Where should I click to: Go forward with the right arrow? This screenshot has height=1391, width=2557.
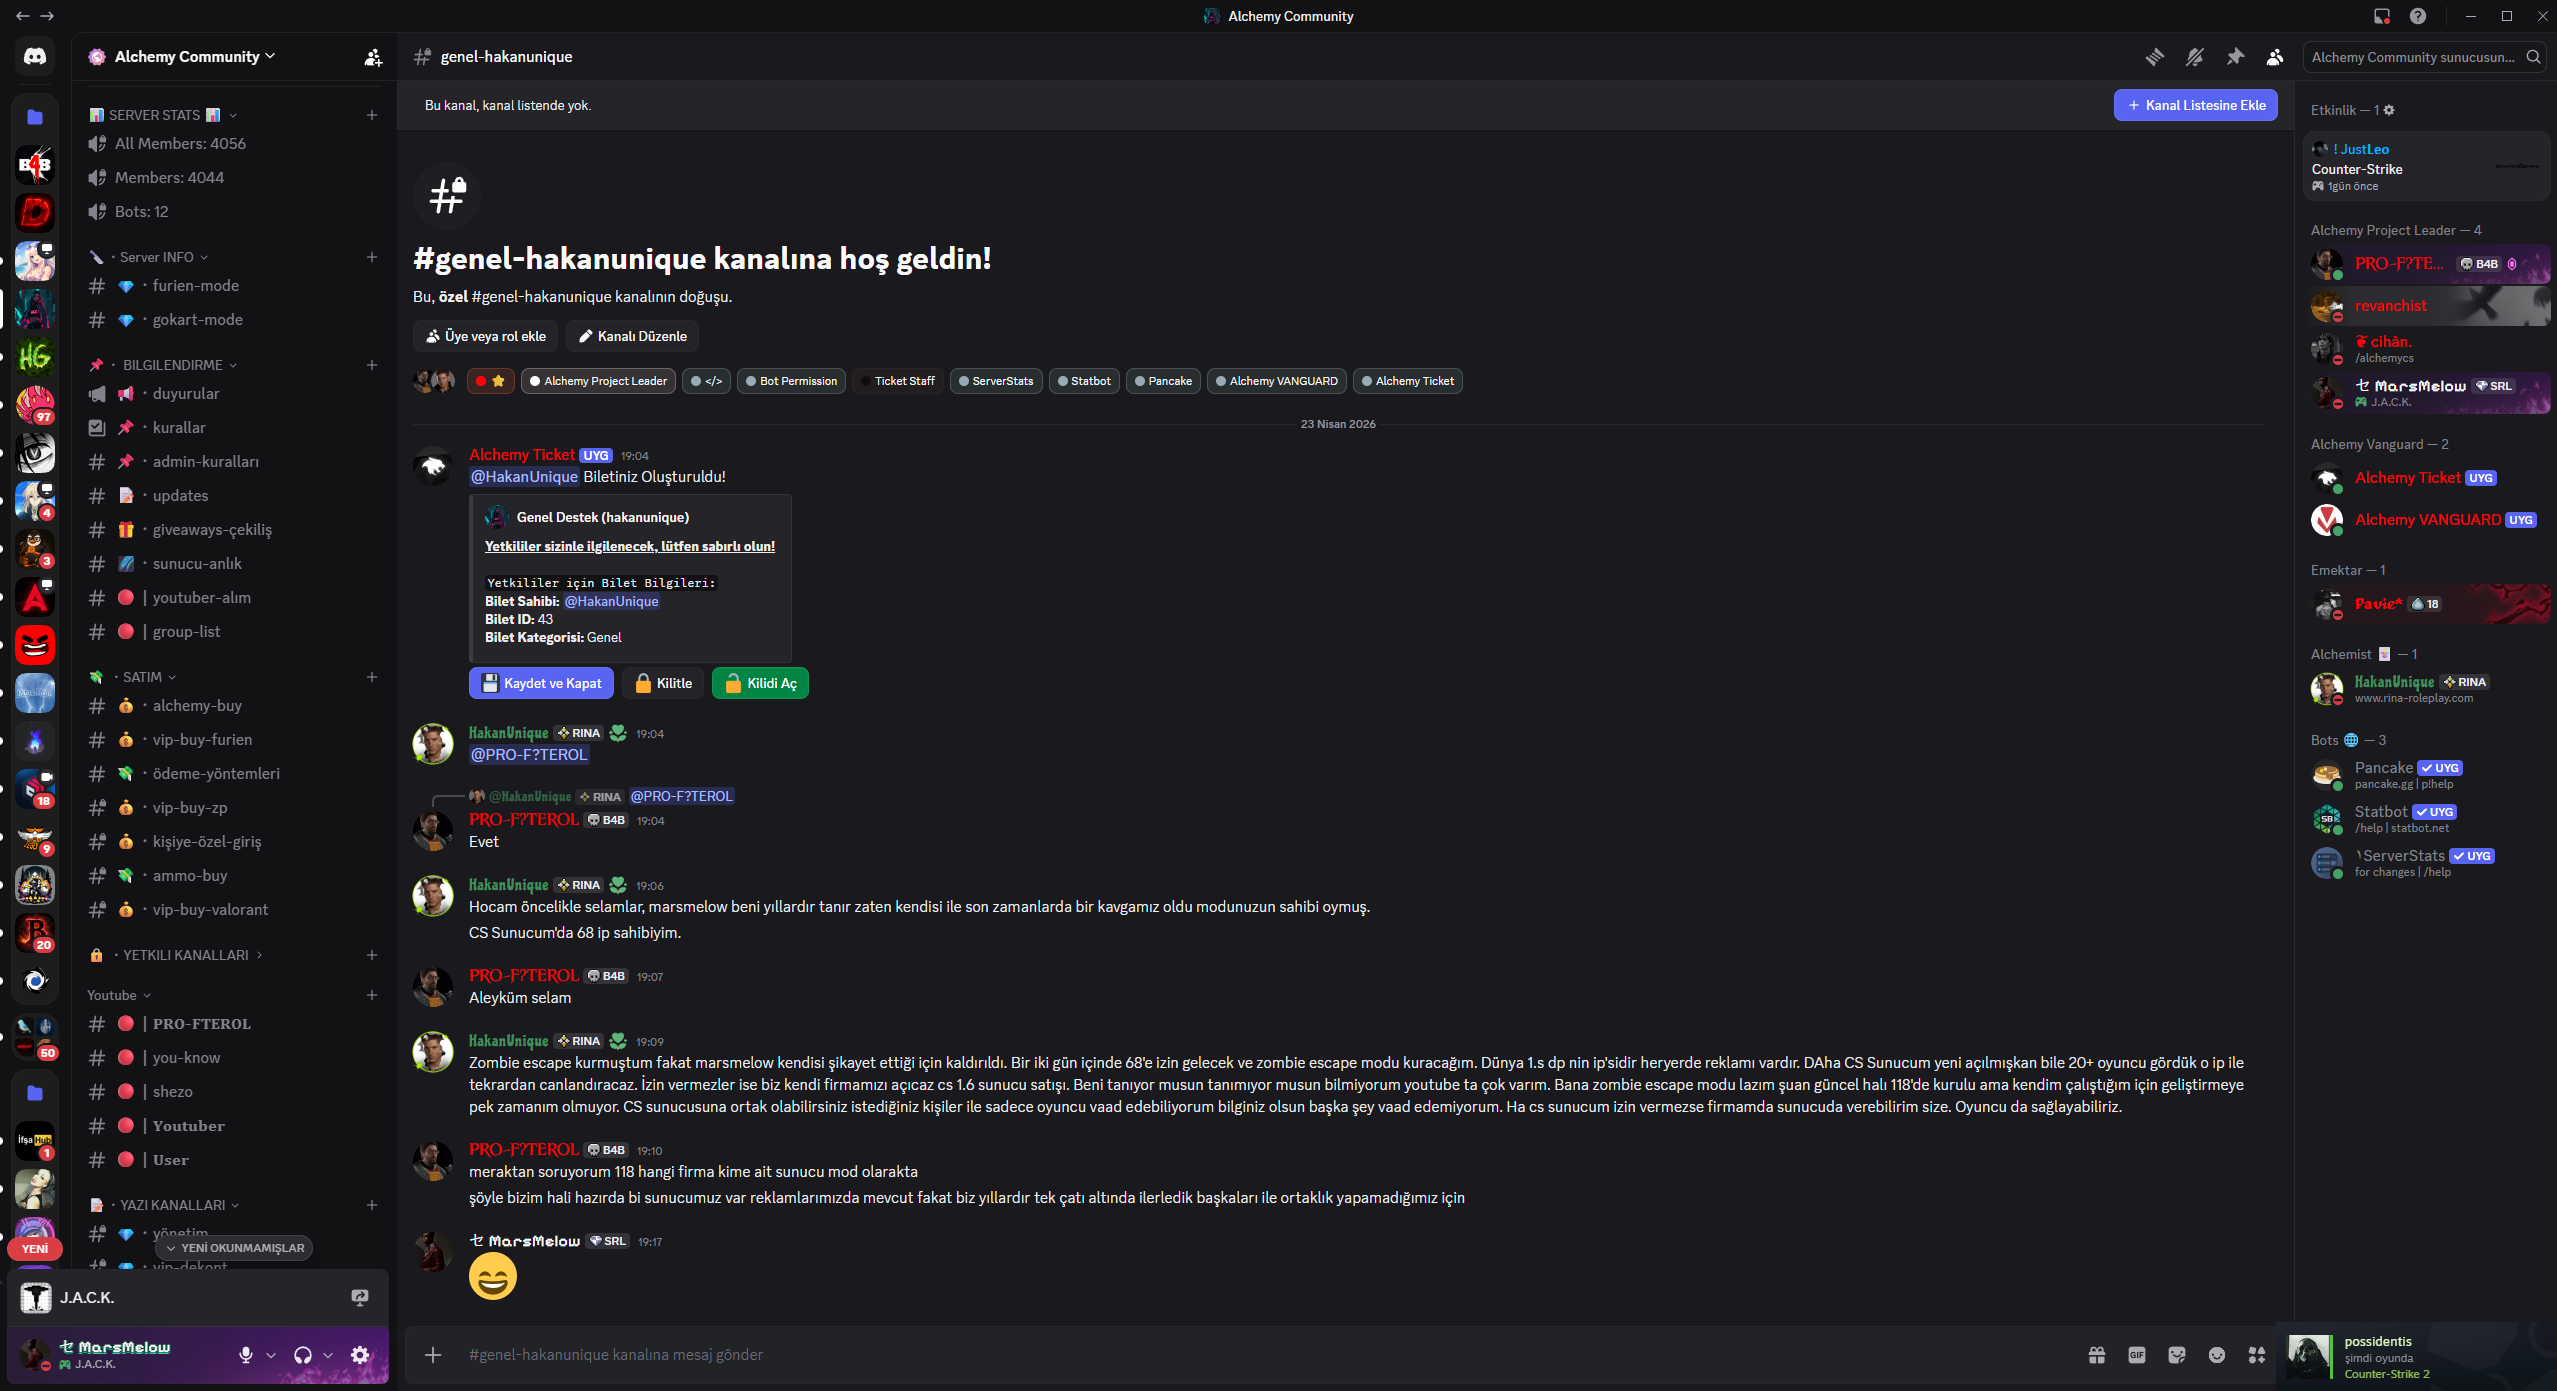point(47,16)
